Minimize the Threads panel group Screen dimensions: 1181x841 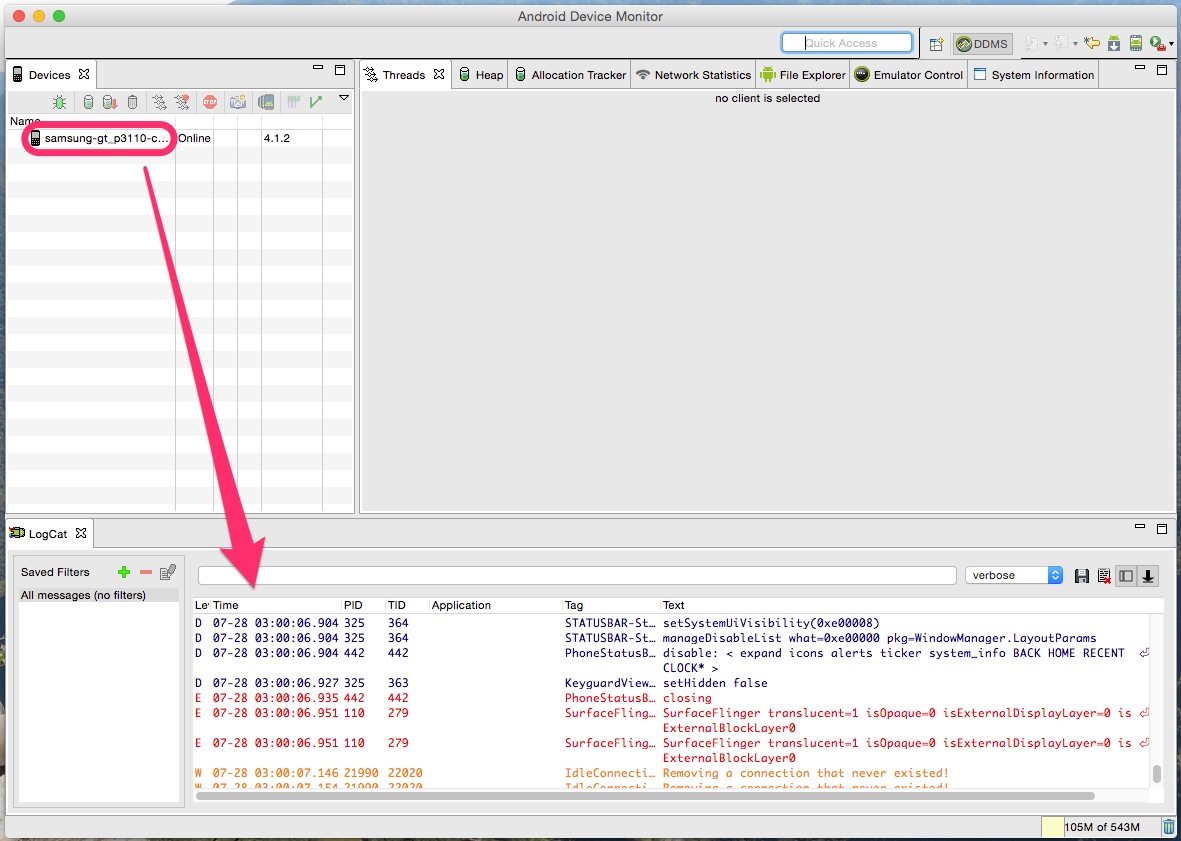[1140, 69]
